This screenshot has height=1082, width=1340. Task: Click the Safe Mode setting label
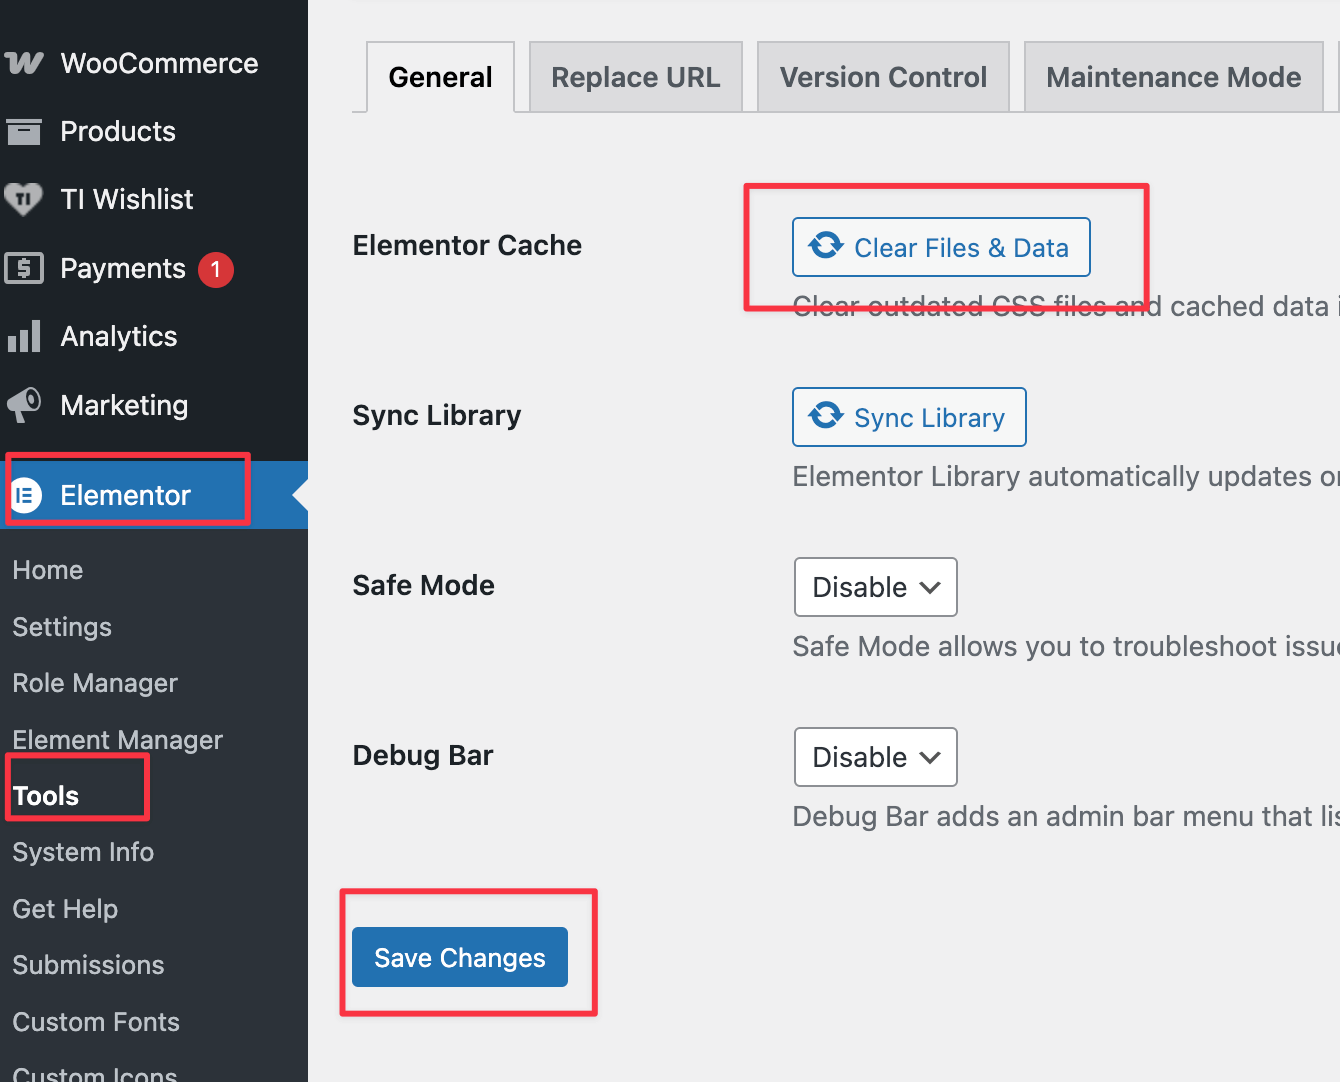424,585
